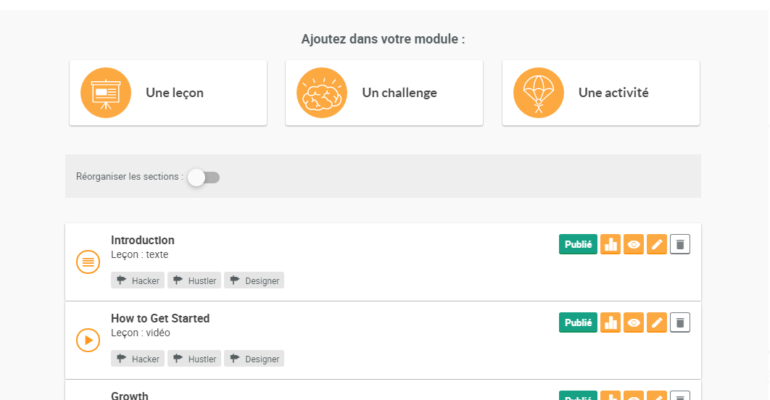Image resolution: width=770 pixels, height=400 pixels.
Task: Preview the Introduction lesson via eye icon
Action: [633, 244]
